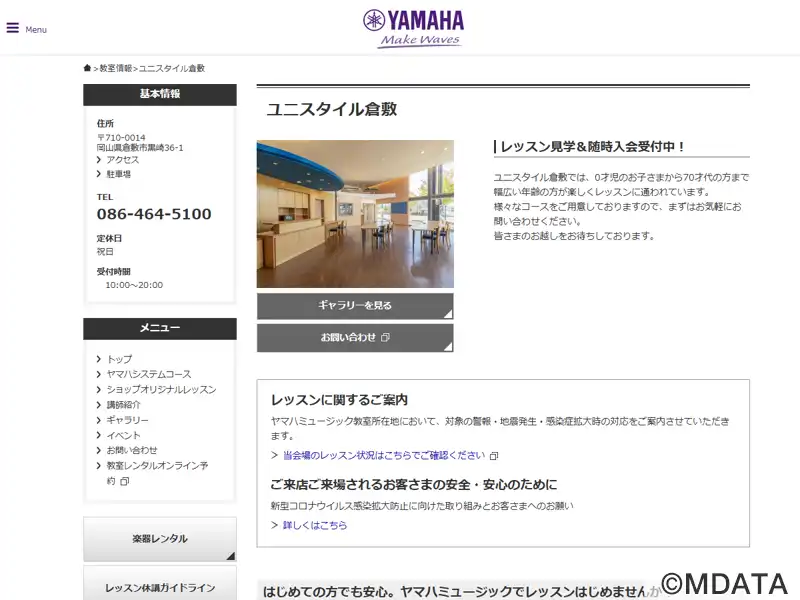Open the hamburger Menu icon

13,28
